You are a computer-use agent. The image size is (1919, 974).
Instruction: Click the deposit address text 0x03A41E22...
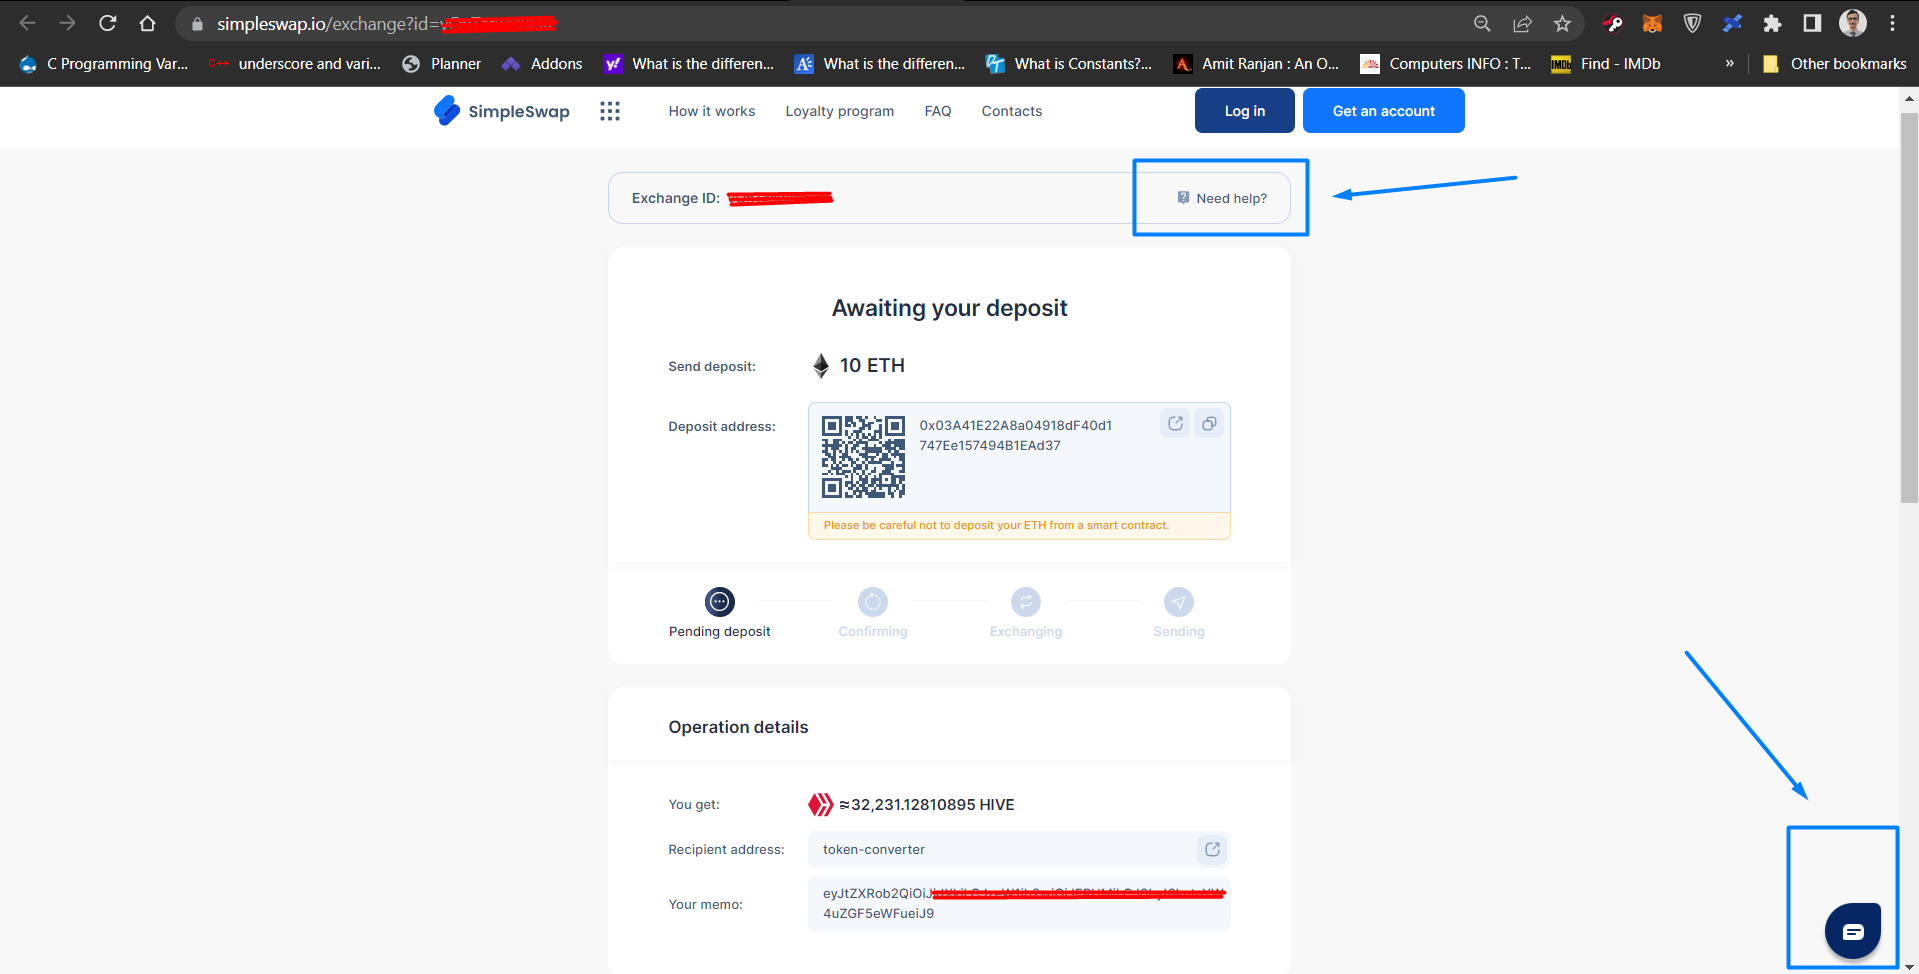point(1016,435)
